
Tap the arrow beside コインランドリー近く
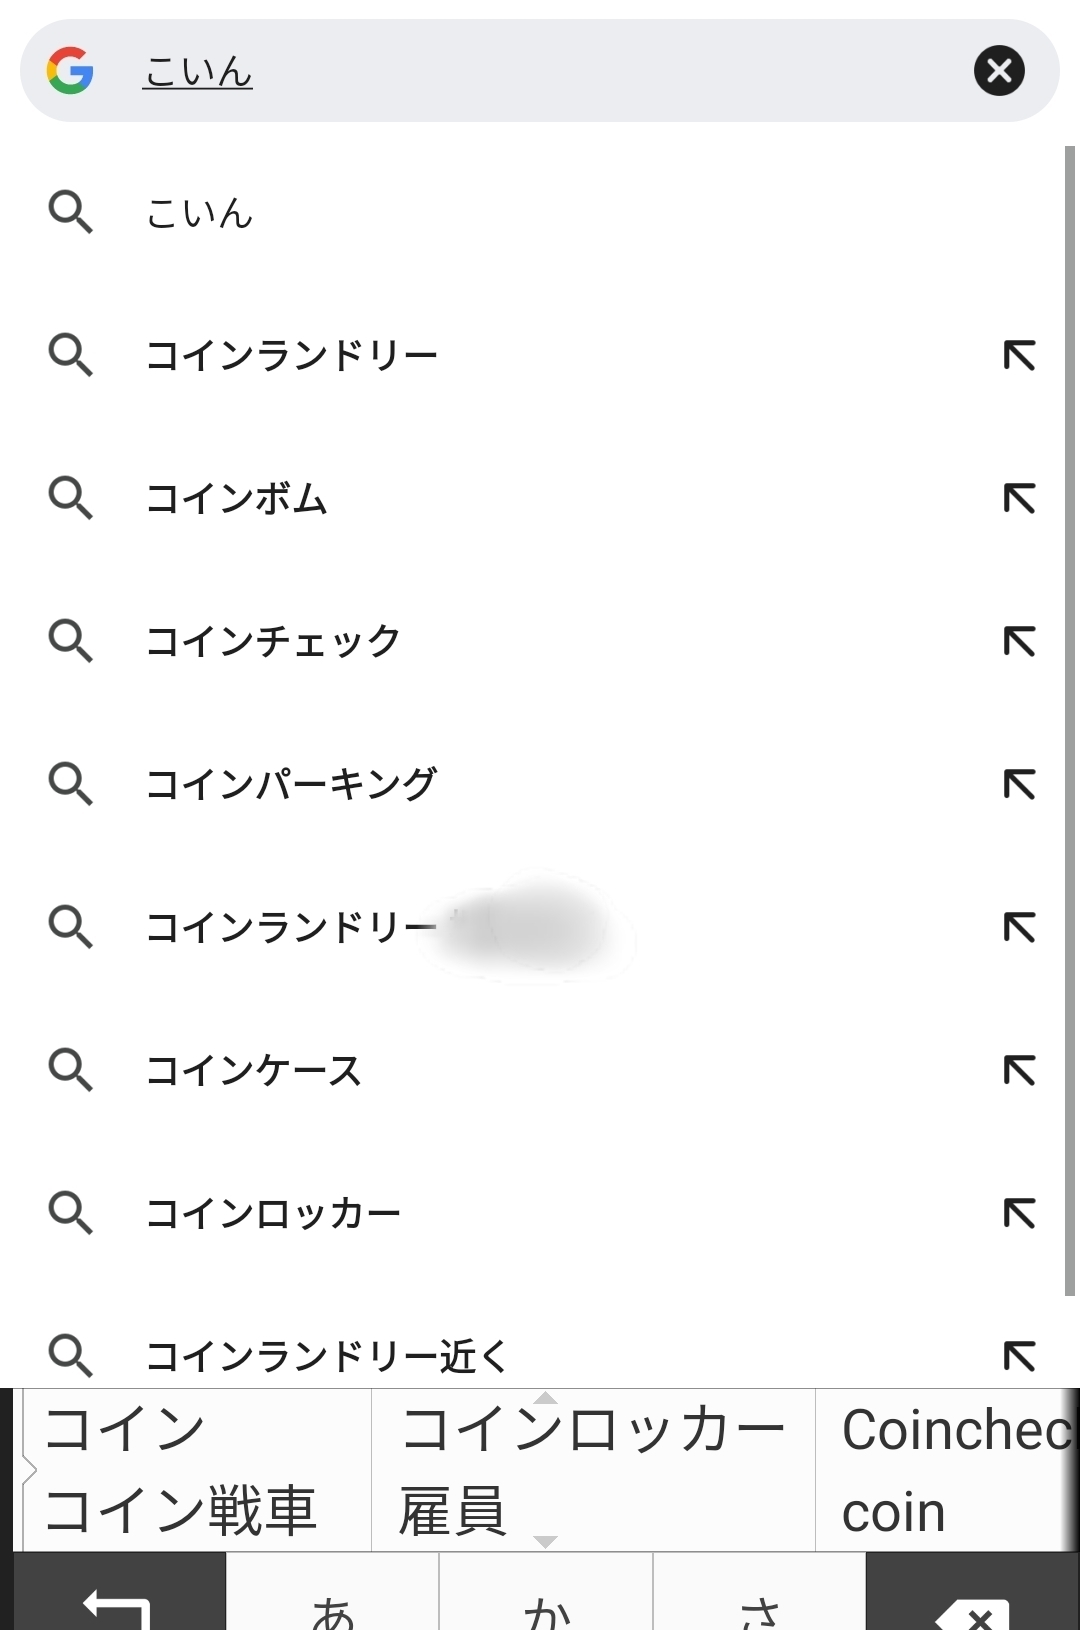[1019, 1356]
